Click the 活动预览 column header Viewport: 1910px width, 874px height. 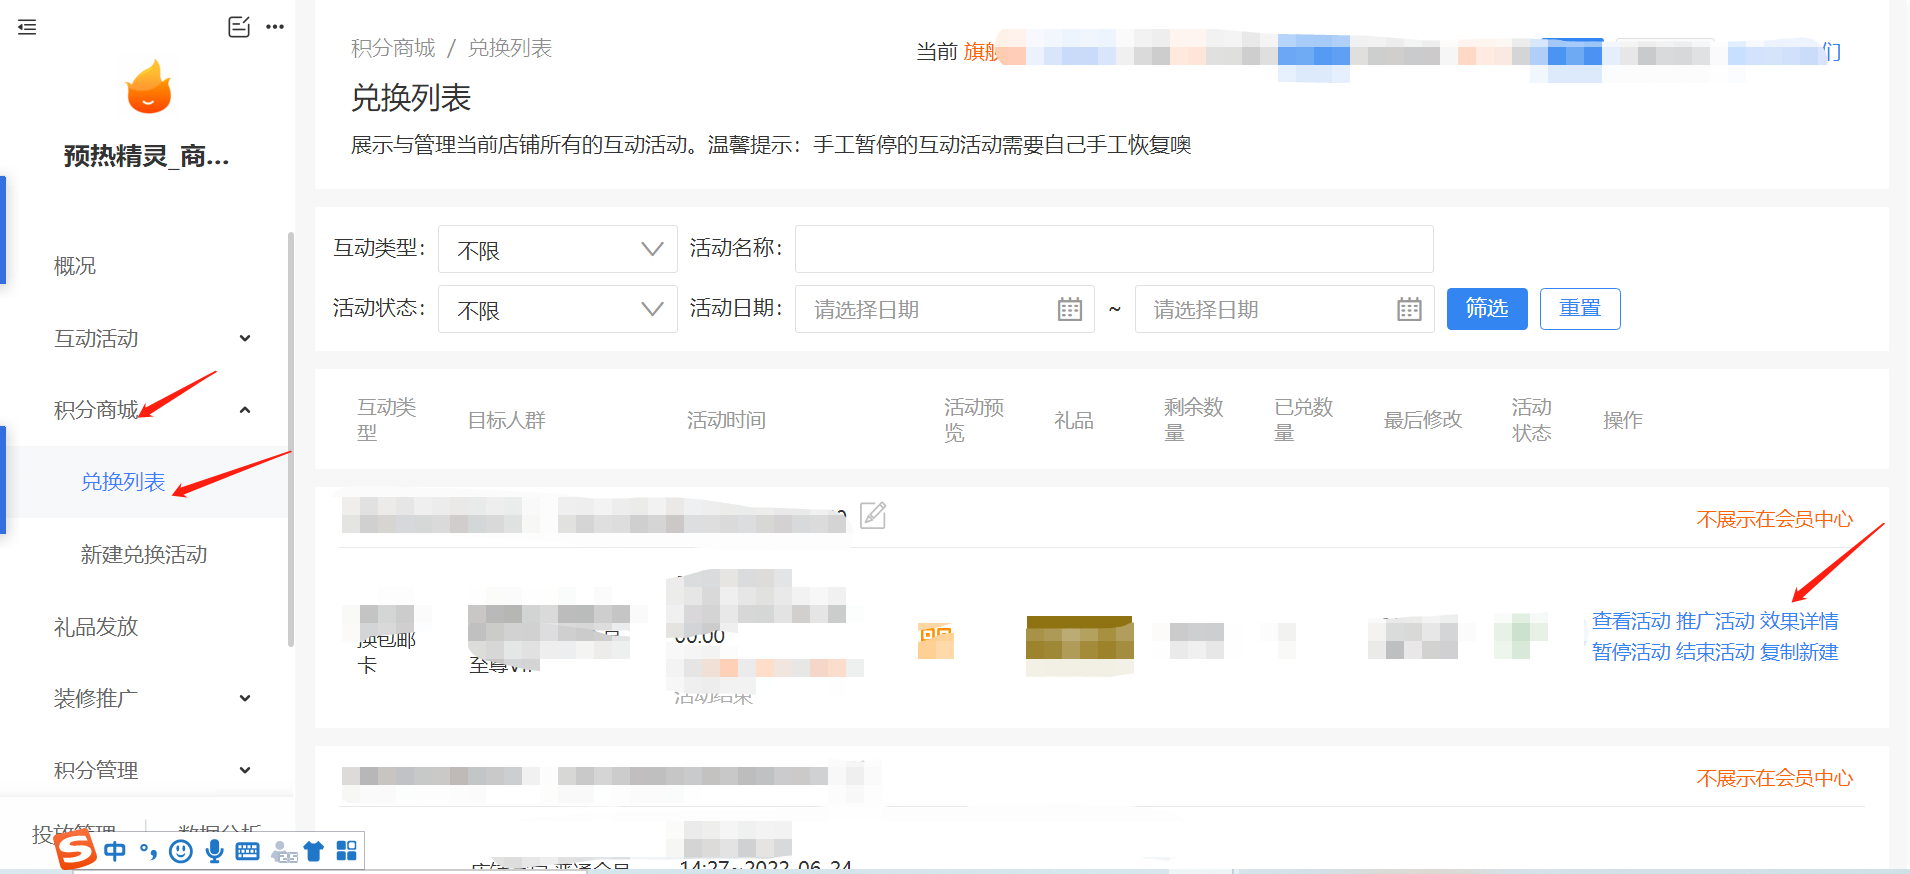point(974,420)
